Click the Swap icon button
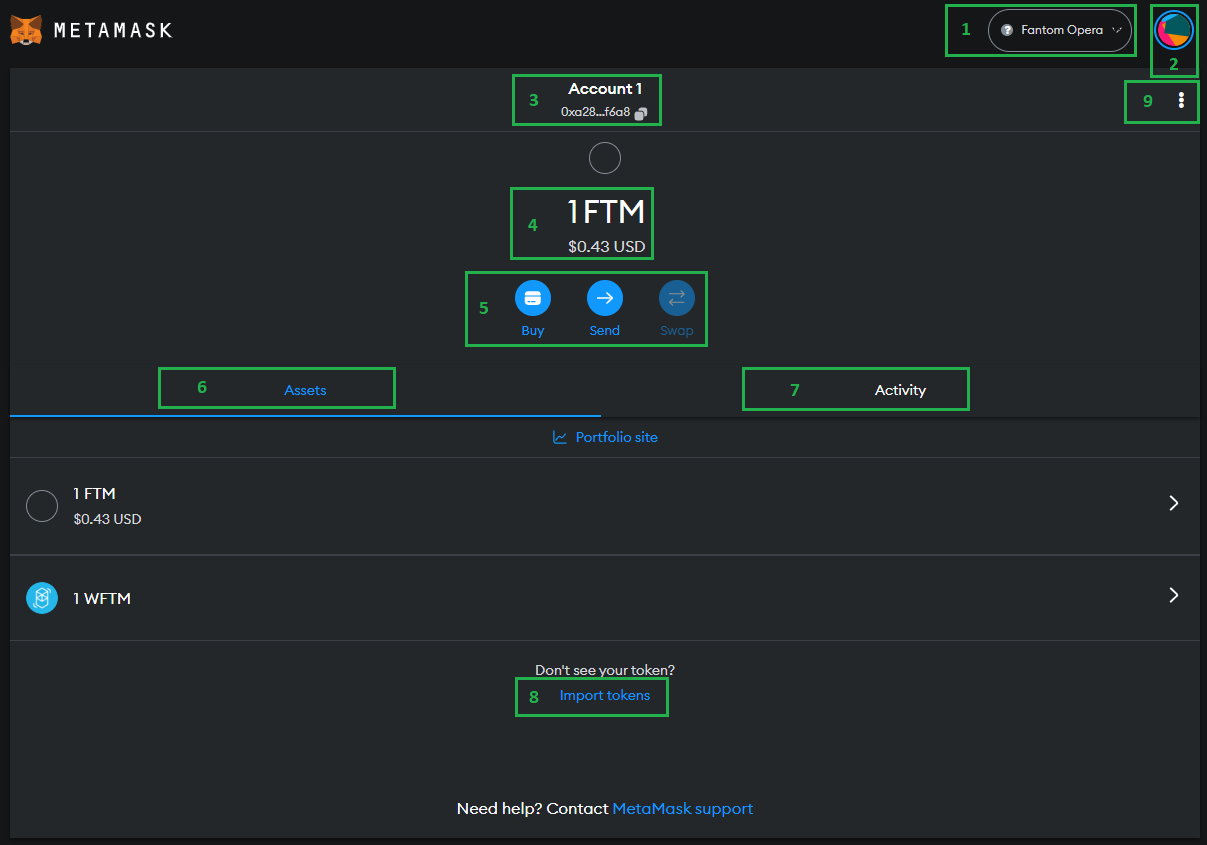Screen dimensions: 1207x845 pos(677,298)
